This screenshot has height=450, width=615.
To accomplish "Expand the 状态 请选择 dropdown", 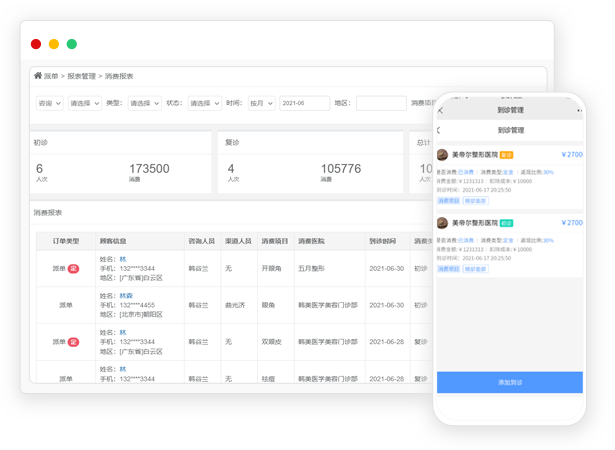I will point(204,103).
